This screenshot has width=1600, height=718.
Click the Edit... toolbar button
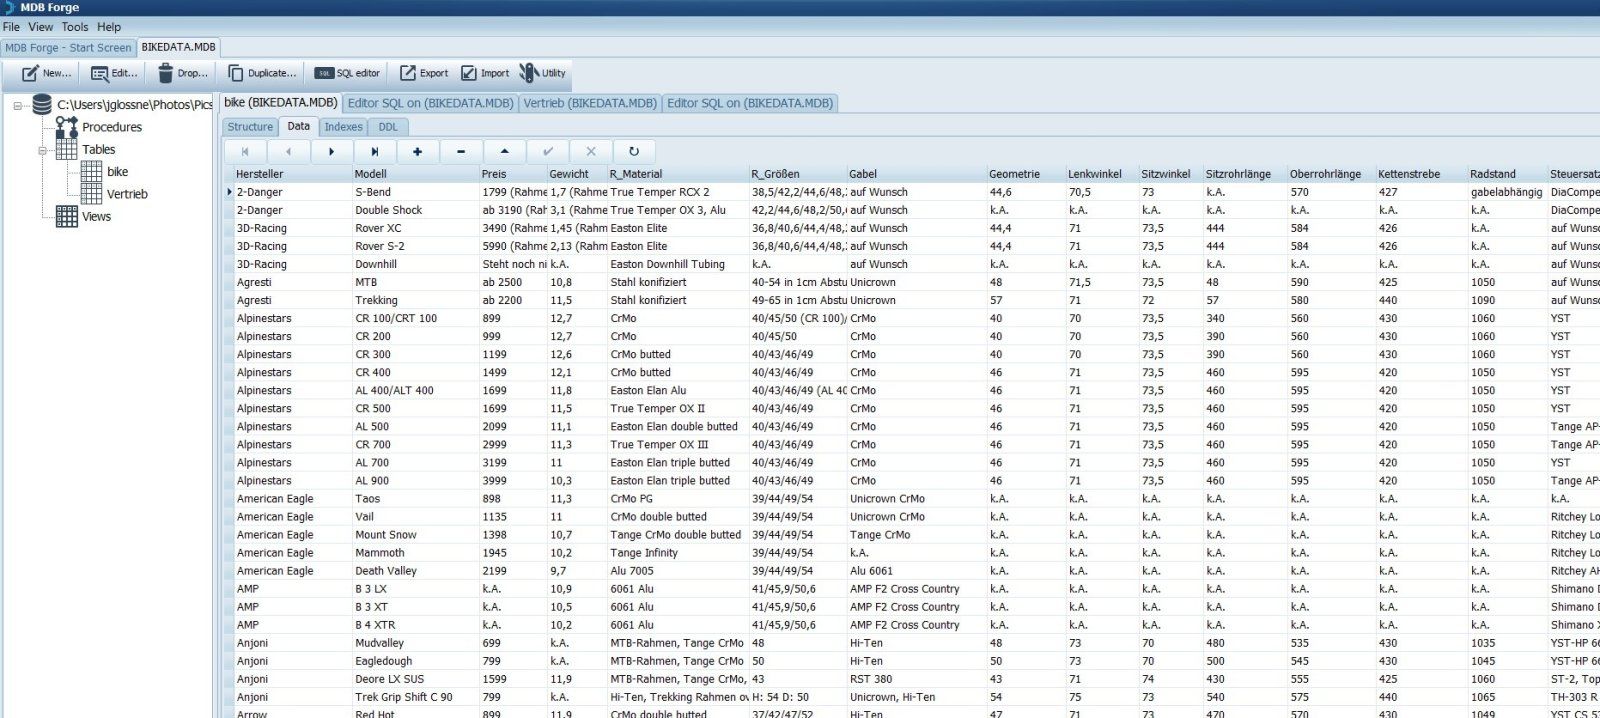(114, 73)
